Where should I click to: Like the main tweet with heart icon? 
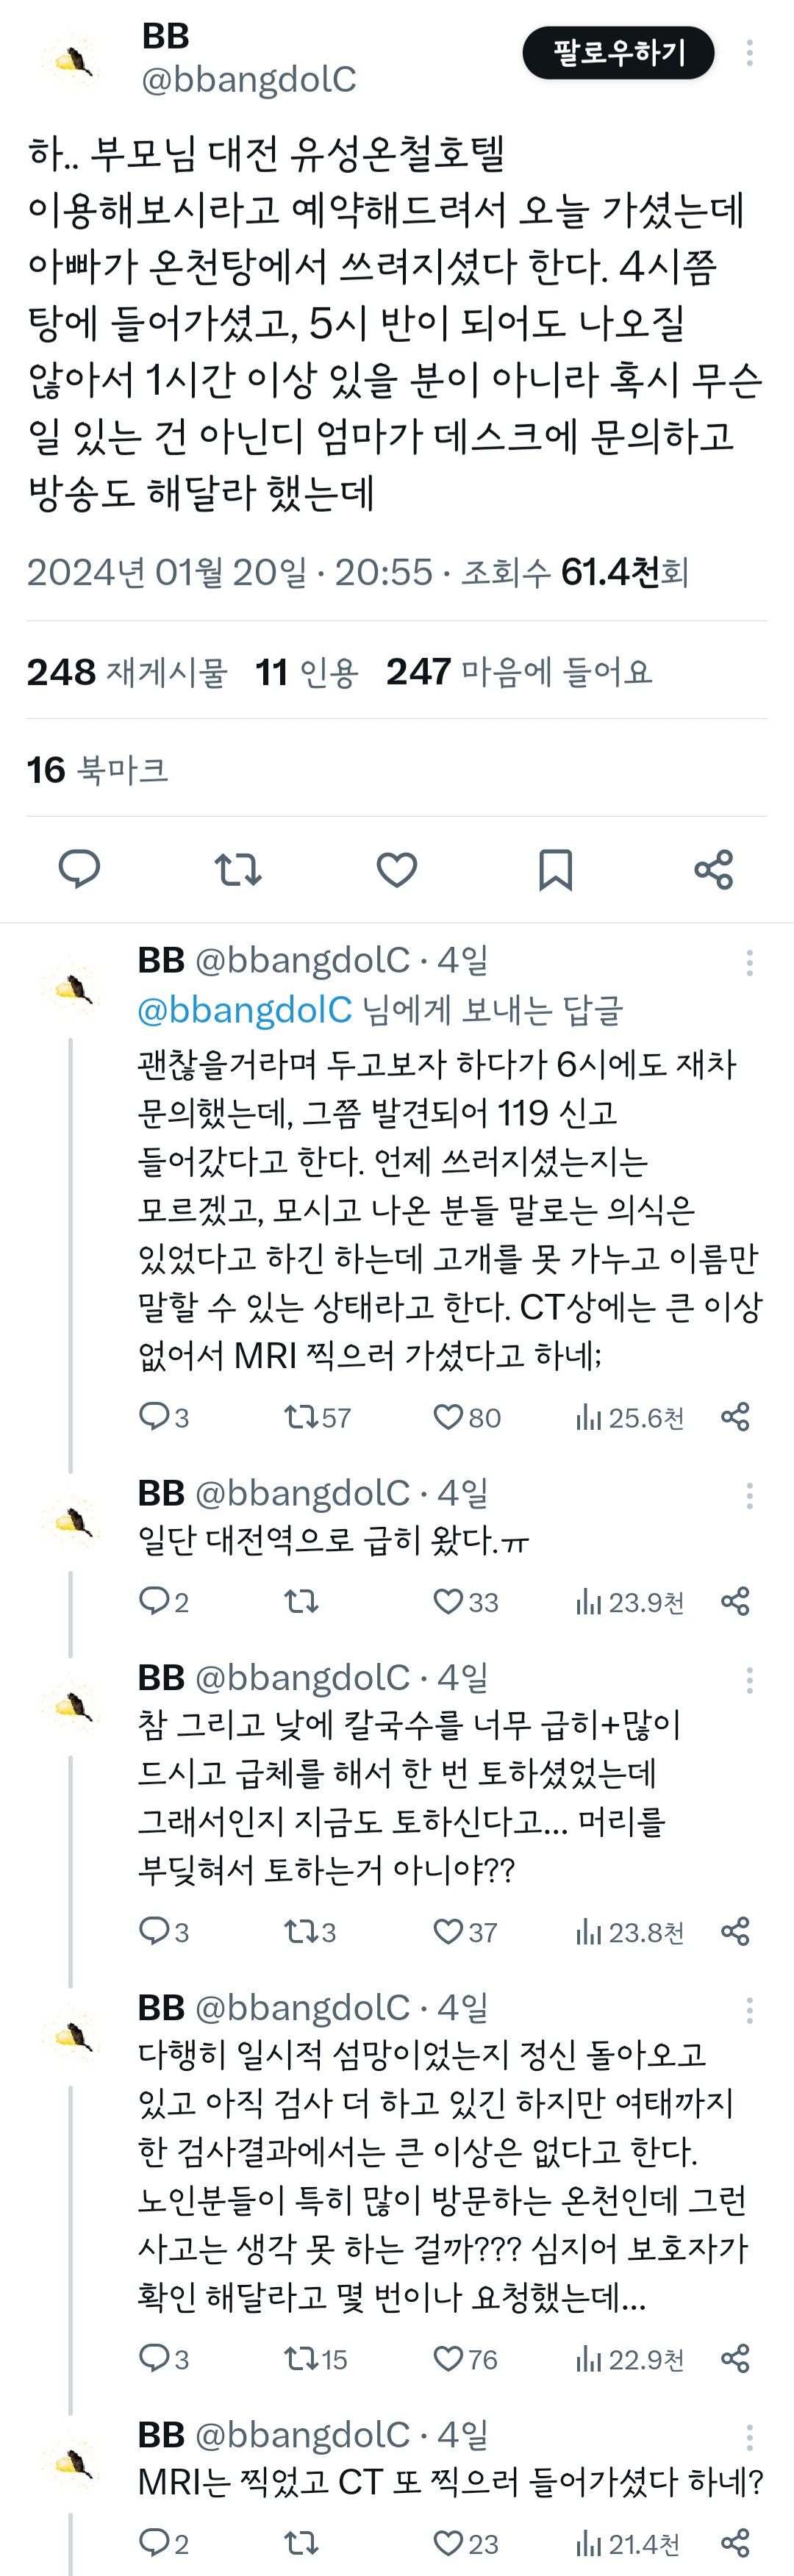click(397, 869)
